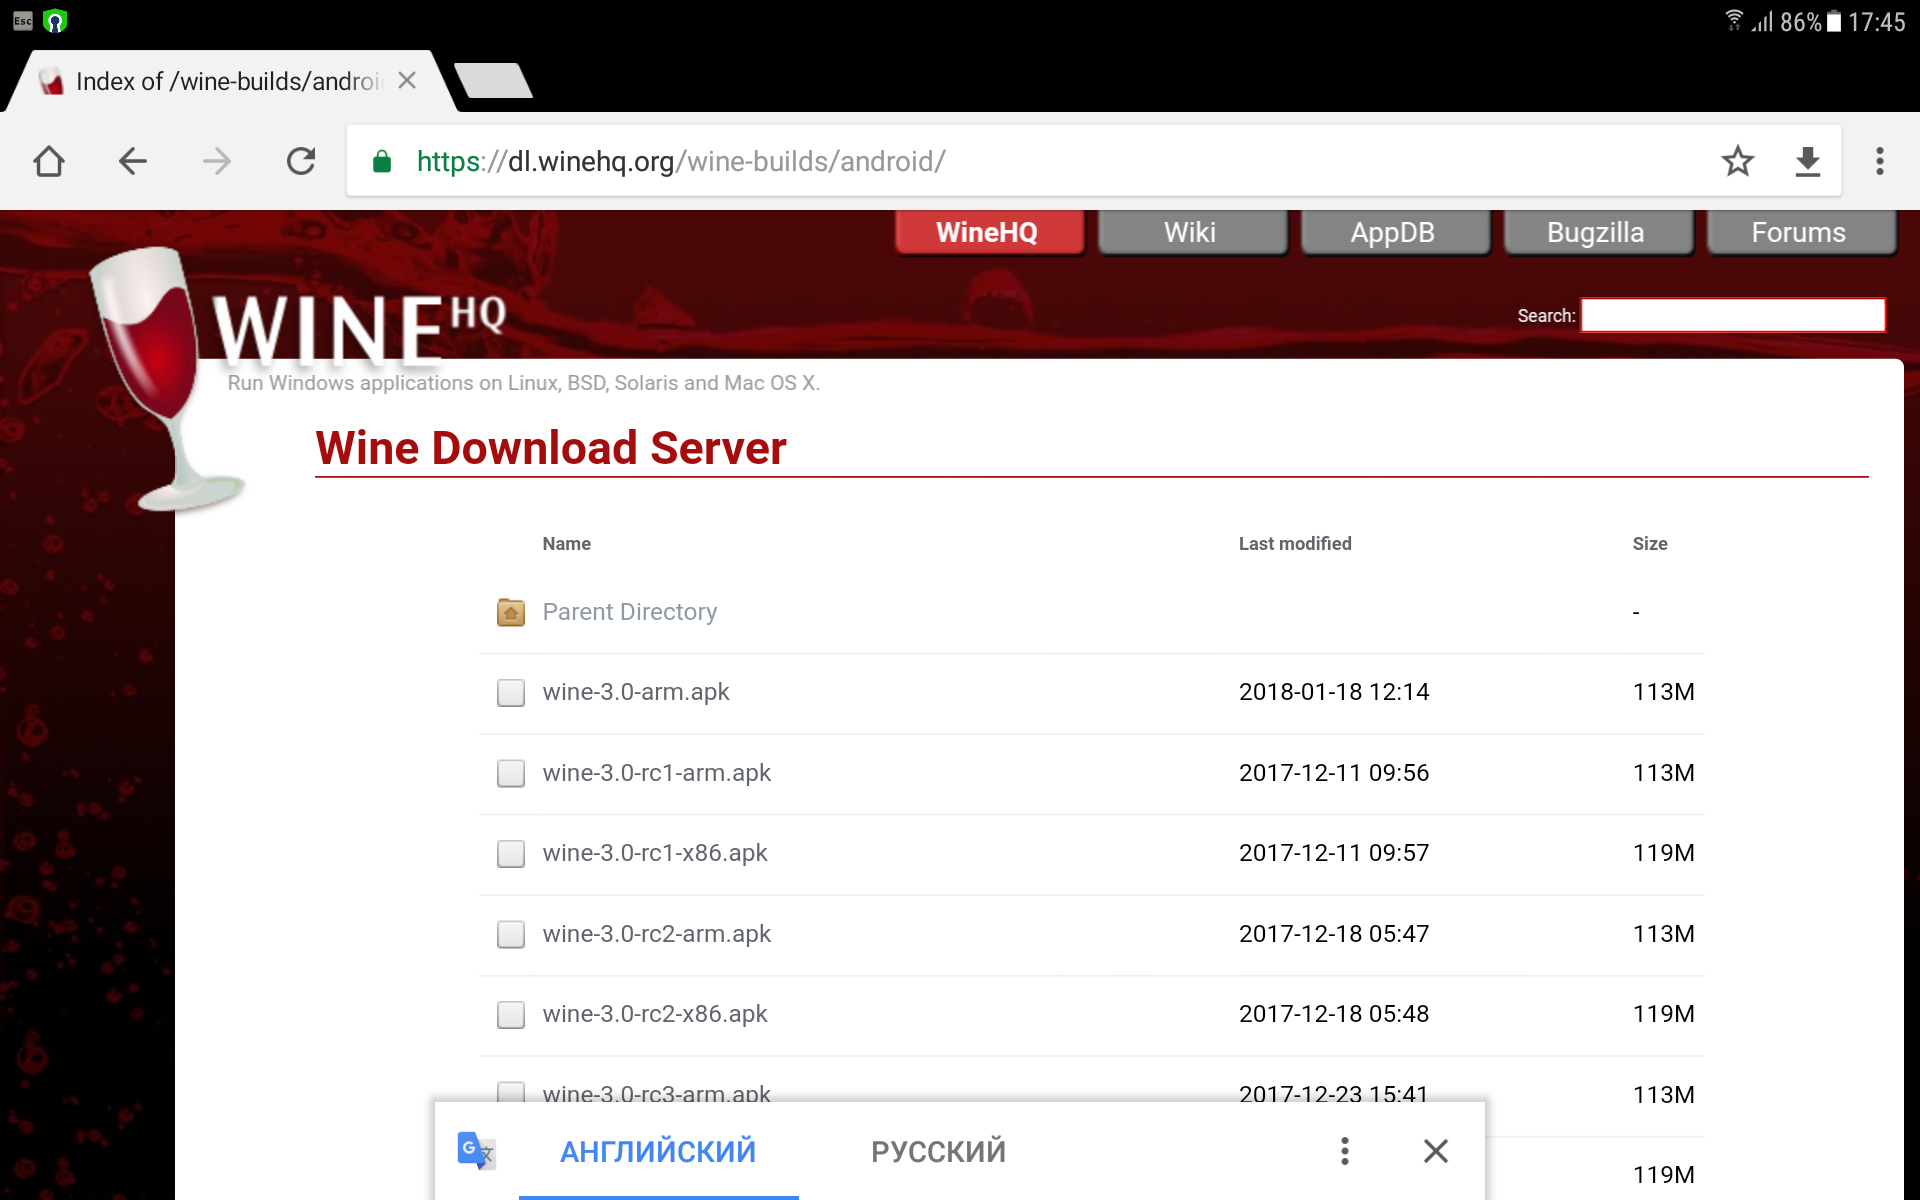Download wine-3.0-arm.apk
This screenshot has height=1200, width=1920.
tap(636, 692)
